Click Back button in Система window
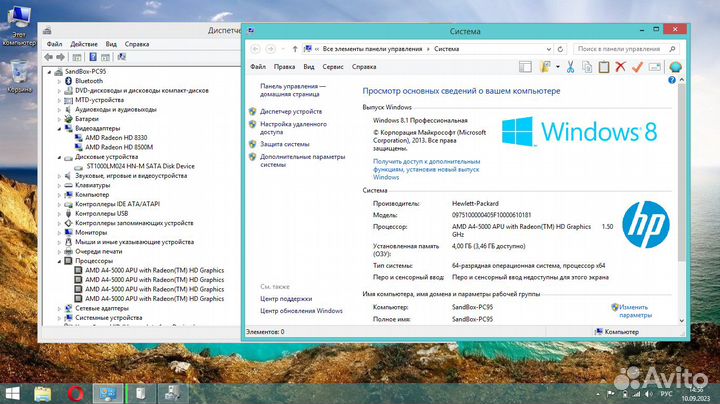720x404 pixels. click(x=256, y=49)
